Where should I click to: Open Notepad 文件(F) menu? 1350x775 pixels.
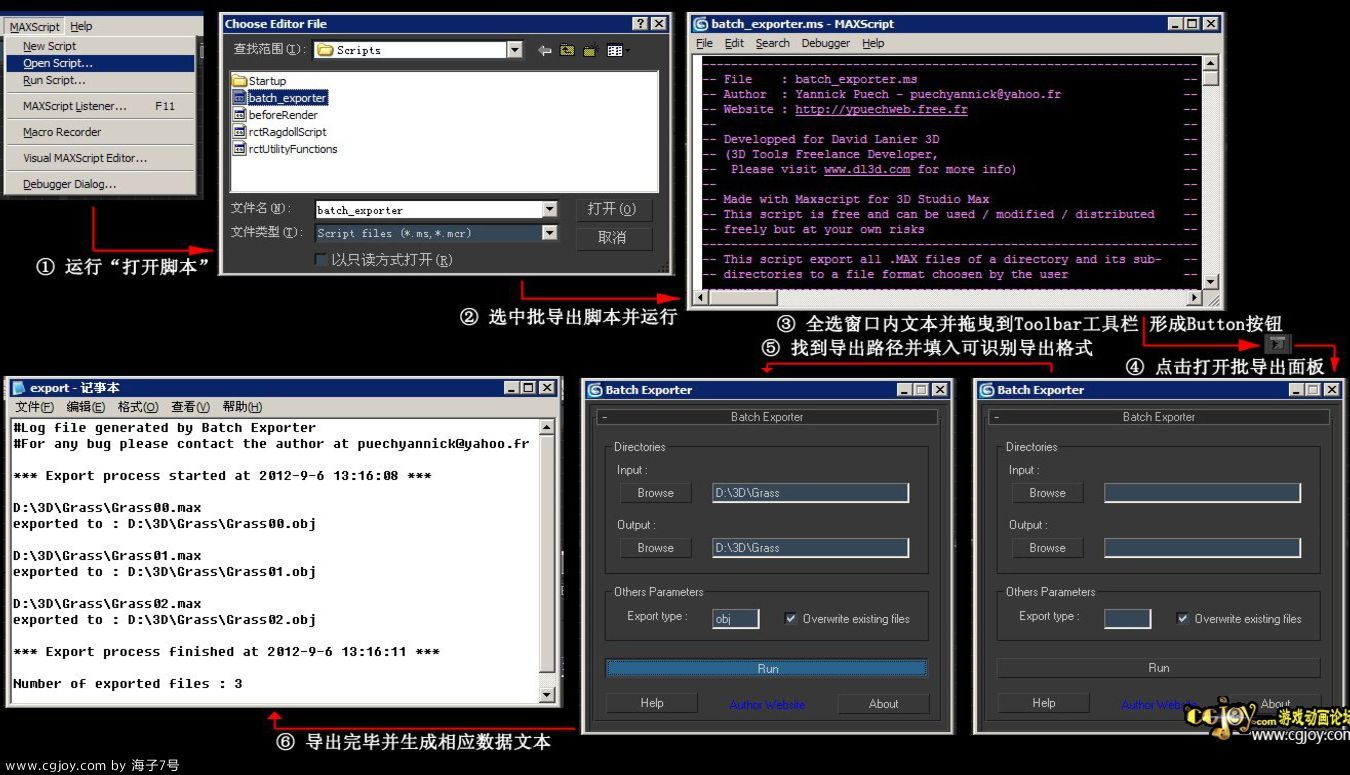tap(35, 407)
